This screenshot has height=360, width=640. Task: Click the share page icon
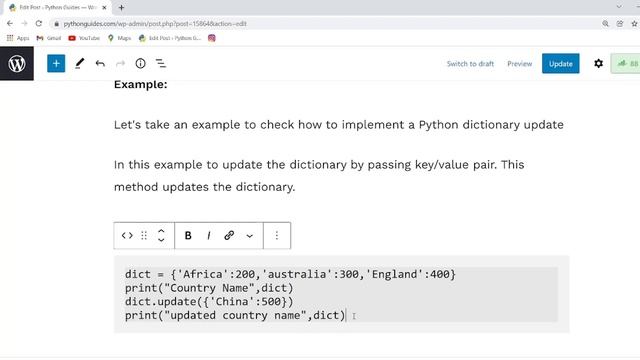620,24
